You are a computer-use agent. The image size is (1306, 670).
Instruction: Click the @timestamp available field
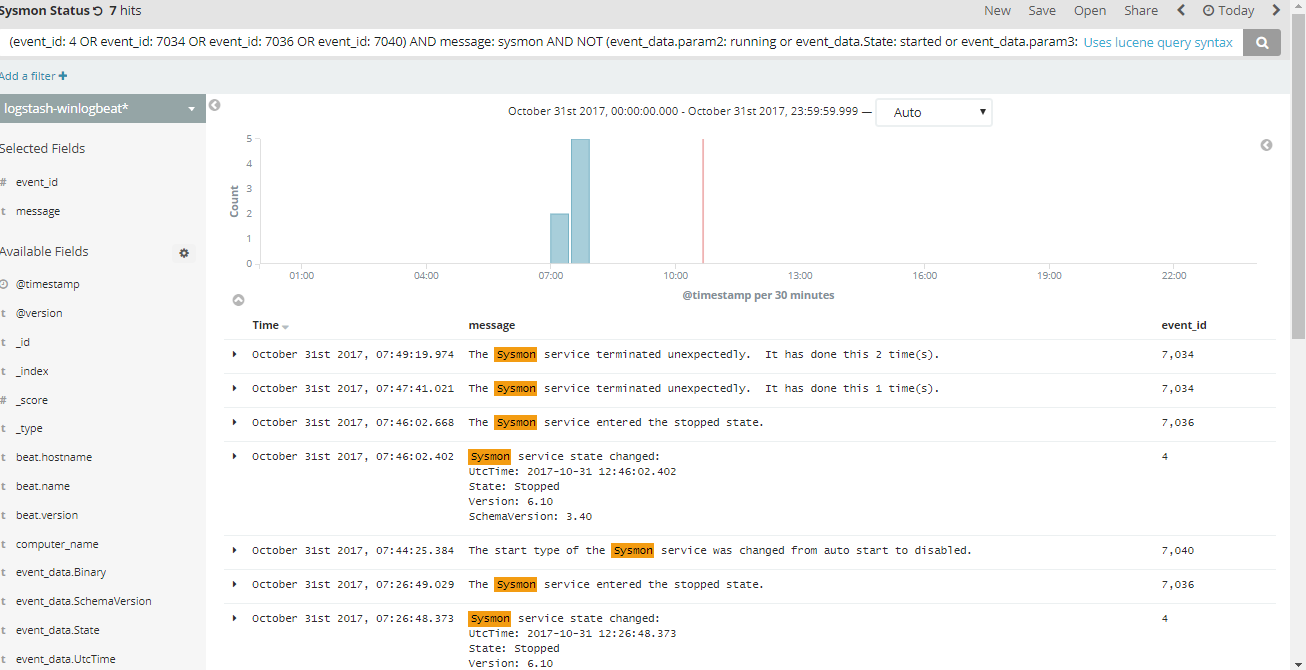[x=47, y=284]
